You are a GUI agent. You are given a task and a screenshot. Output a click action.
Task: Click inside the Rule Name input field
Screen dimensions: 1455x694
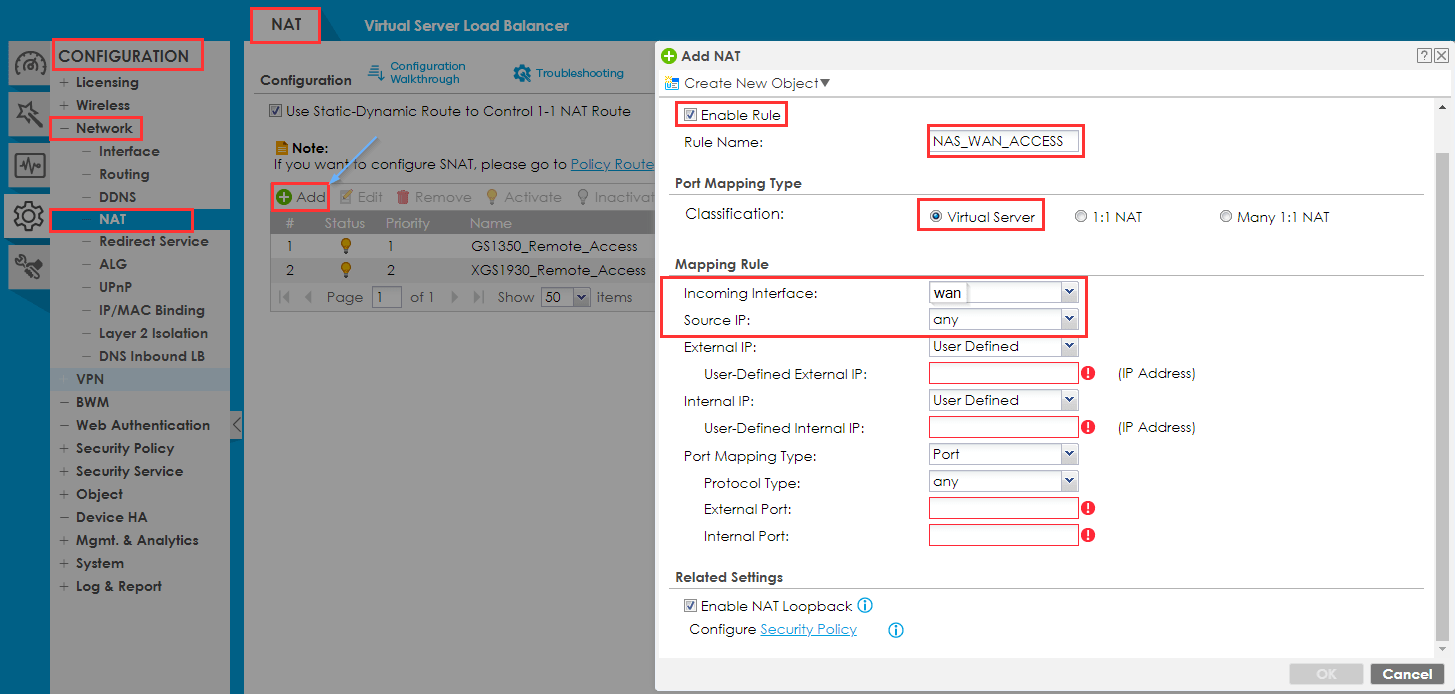pyautogui.click(x=1004, y=141)
